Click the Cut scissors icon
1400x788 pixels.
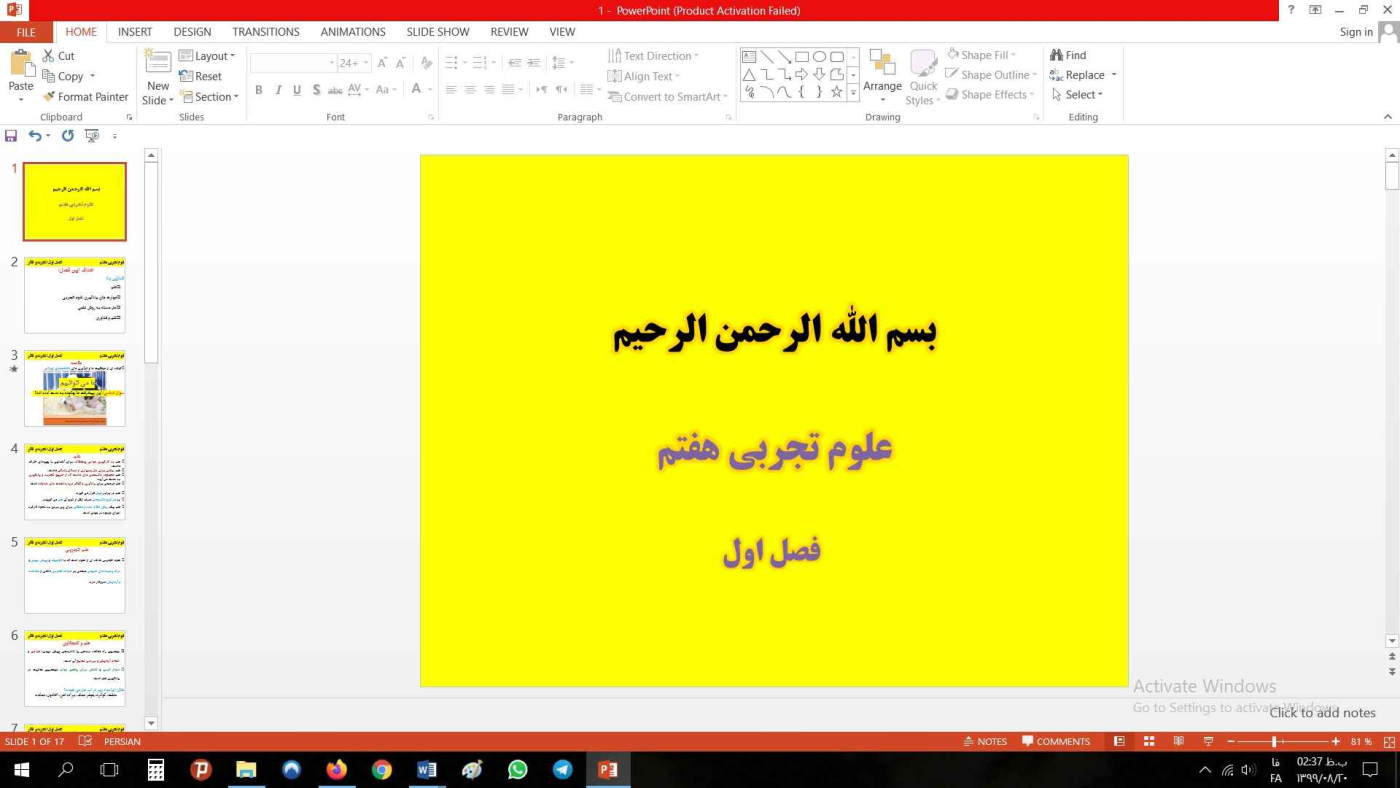pos(49,56)
